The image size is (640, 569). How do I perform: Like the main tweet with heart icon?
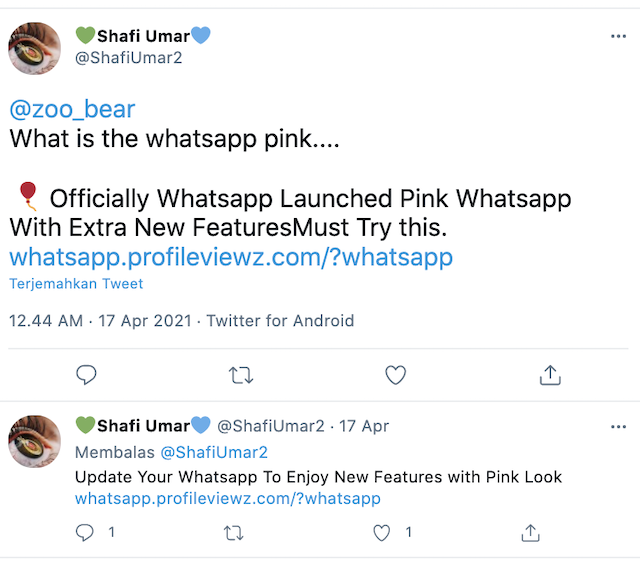[396, 375]
